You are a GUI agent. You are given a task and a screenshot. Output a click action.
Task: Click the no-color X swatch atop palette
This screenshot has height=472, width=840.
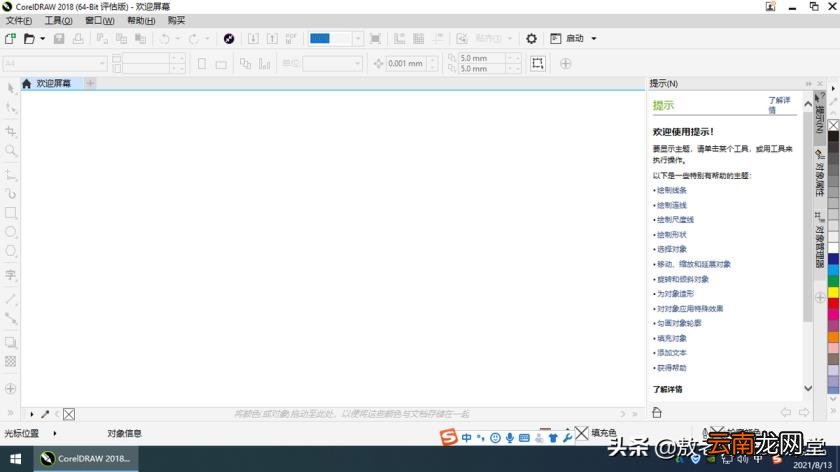coord(833,125)
